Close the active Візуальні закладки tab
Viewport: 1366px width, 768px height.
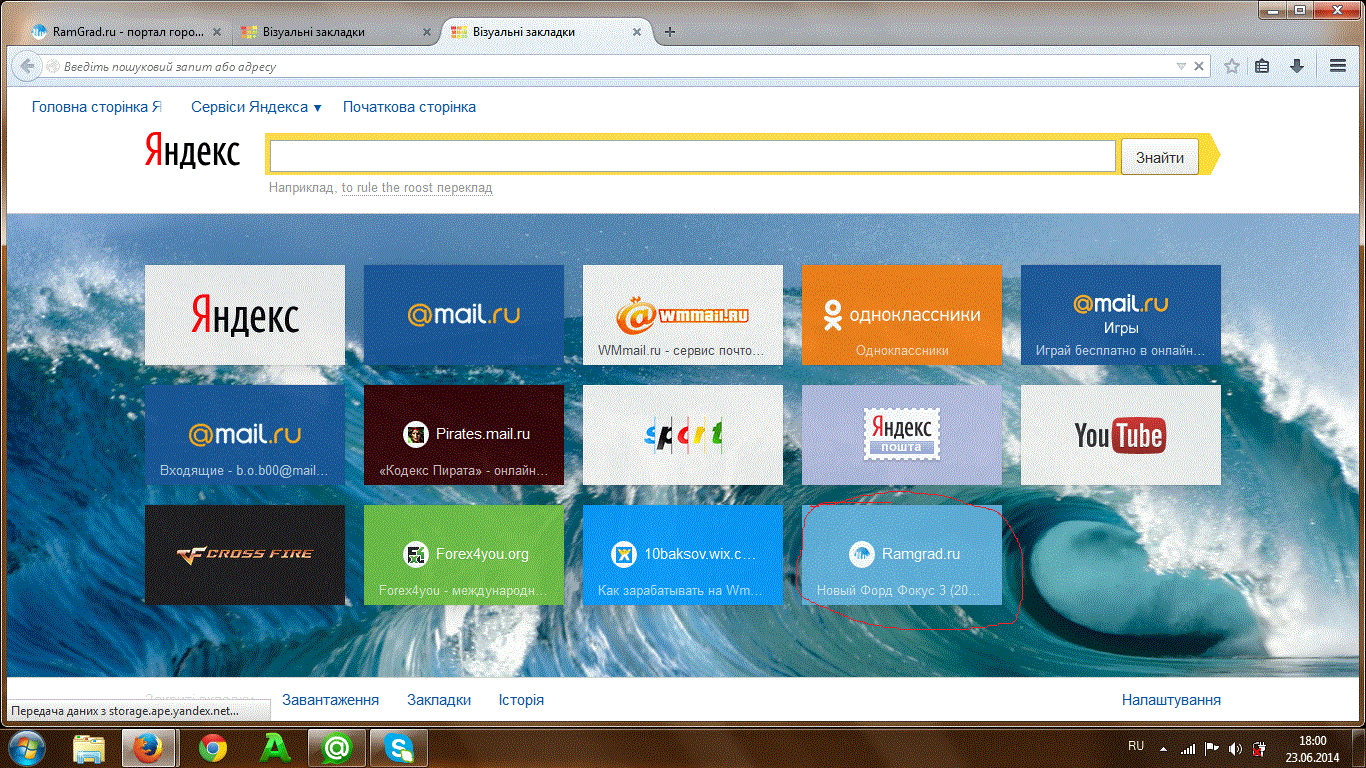tap(638, 31)
